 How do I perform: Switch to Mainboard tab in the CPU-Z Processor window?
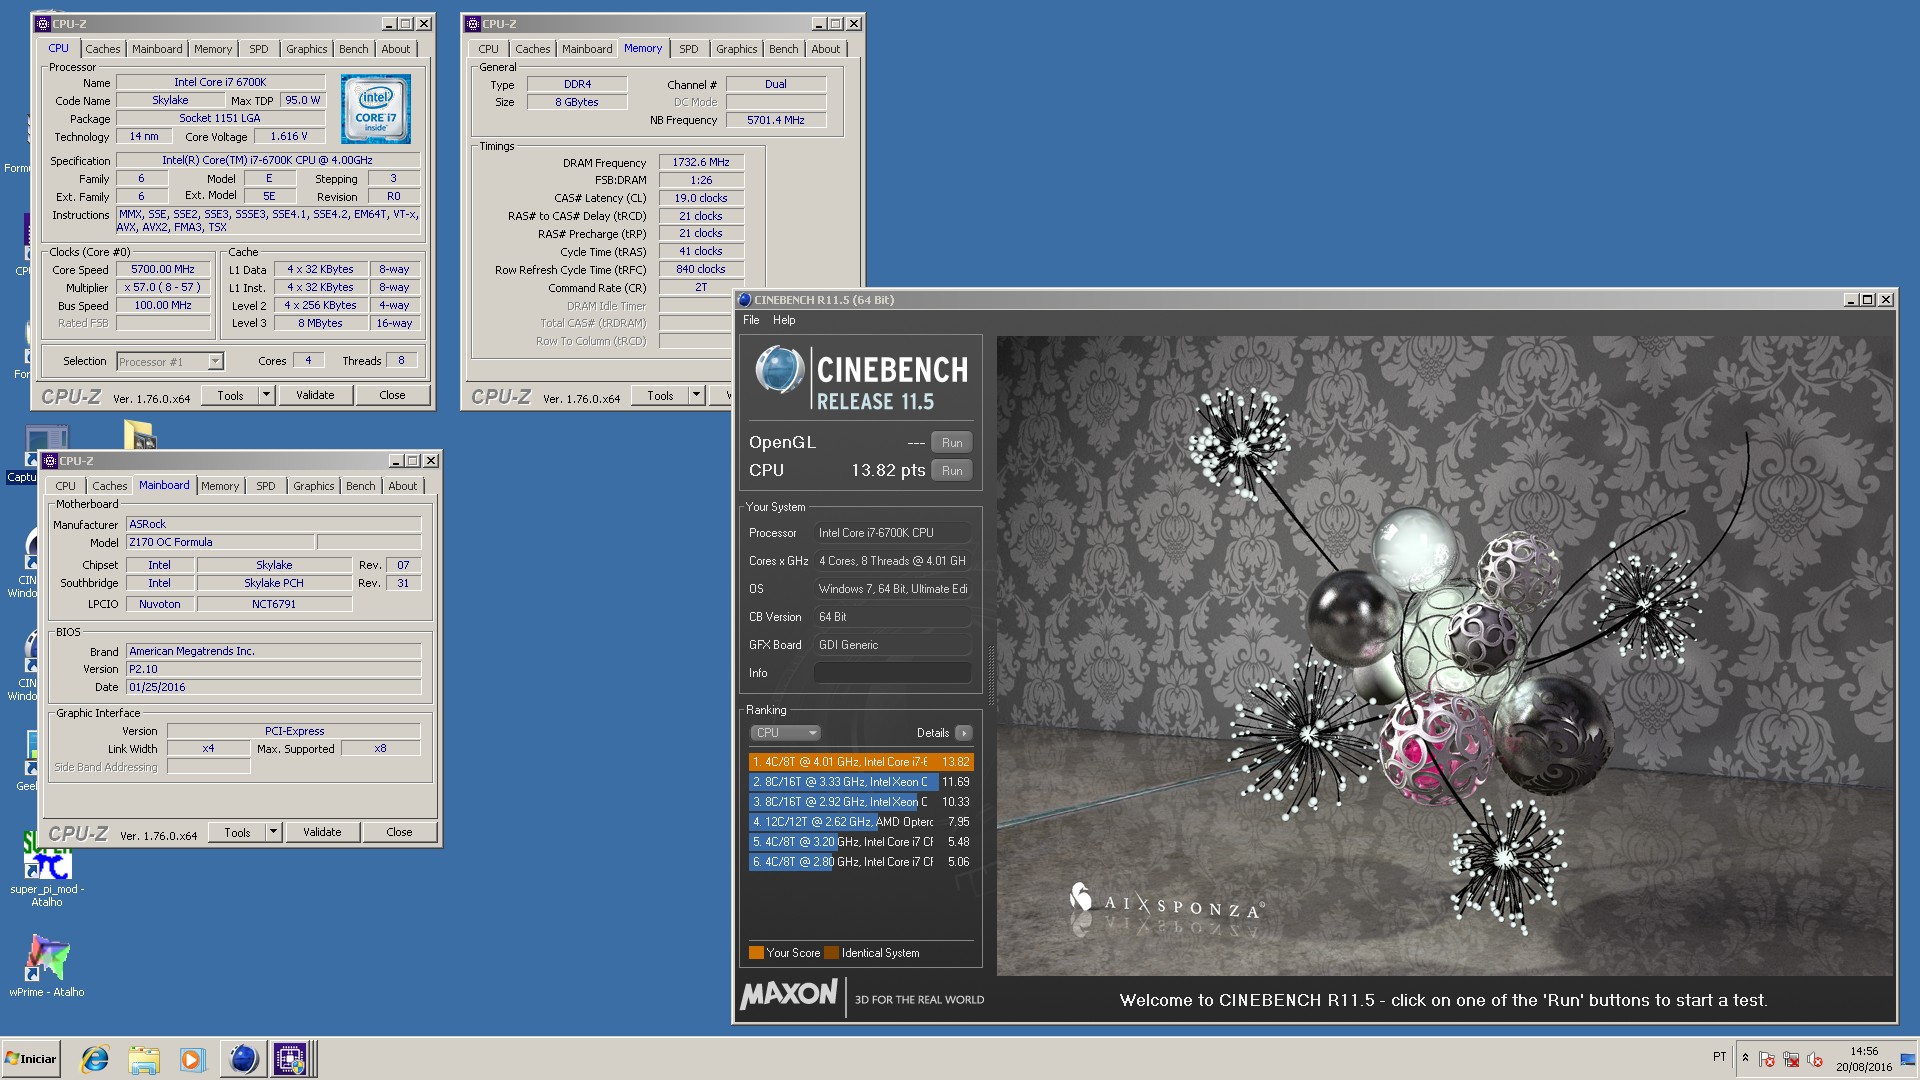click(157, 49)
